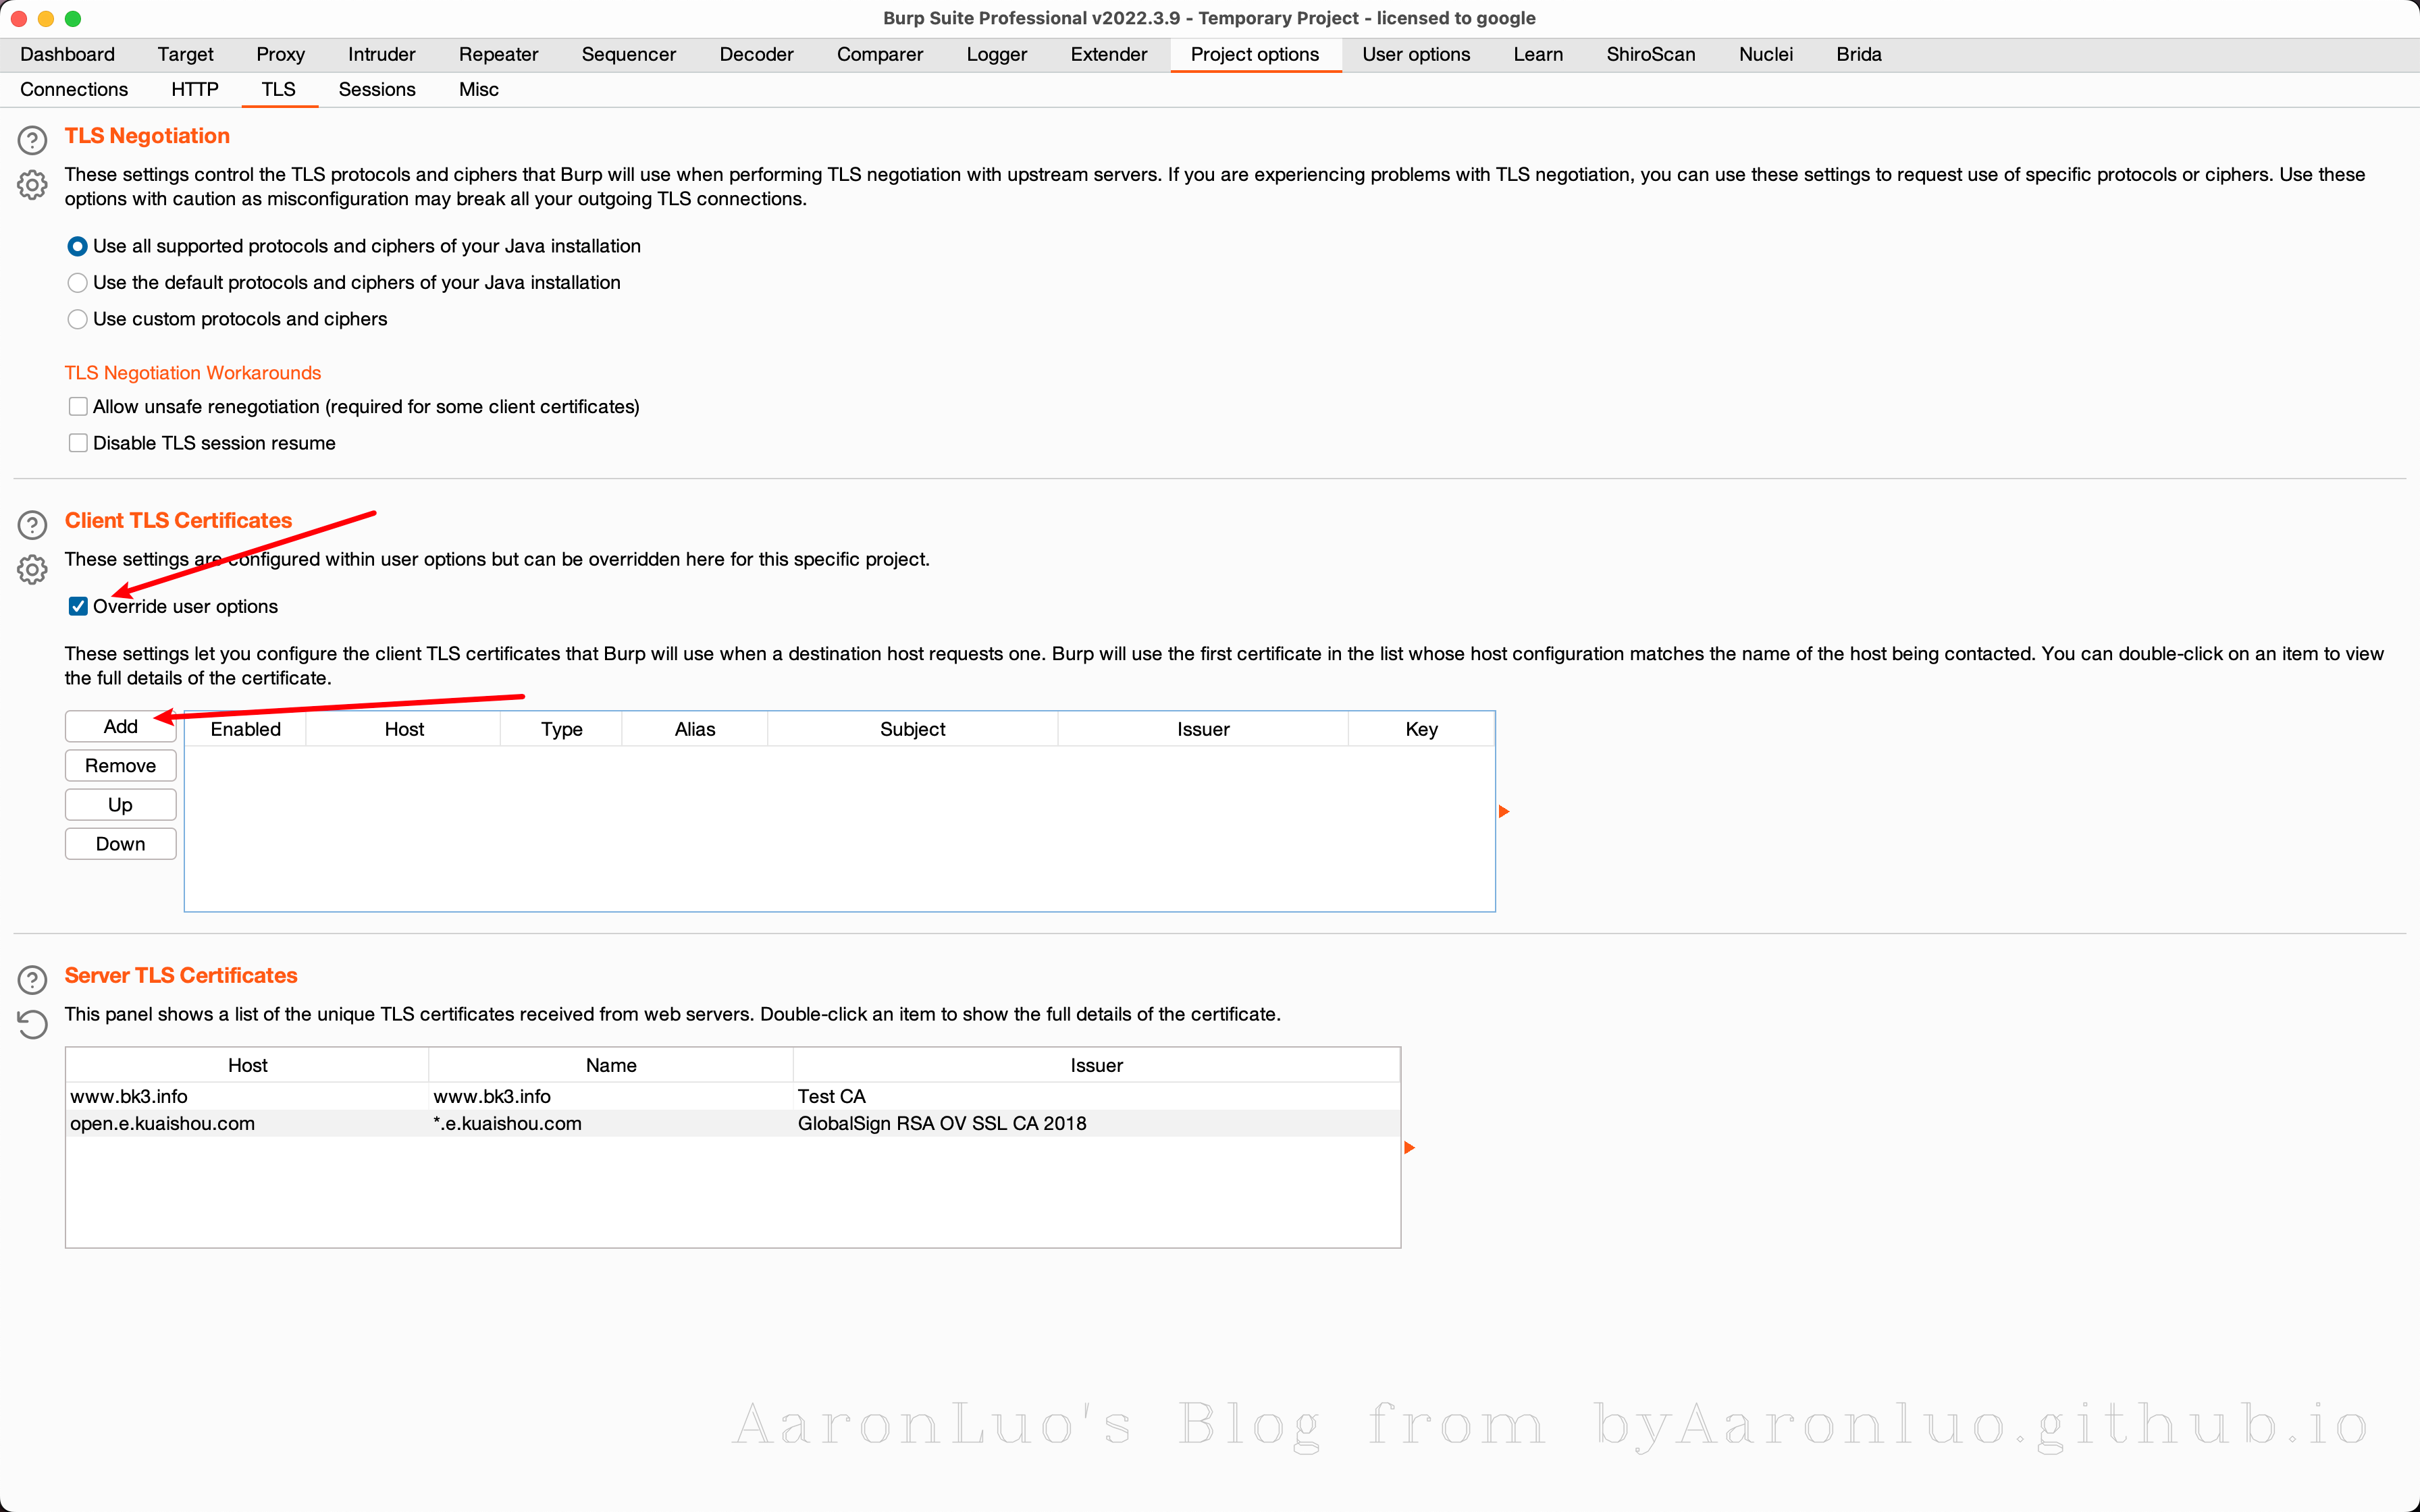Viewport: 2420px width, 1512px height.
Task: Click Add client certificate button
Action: [120, 726]
